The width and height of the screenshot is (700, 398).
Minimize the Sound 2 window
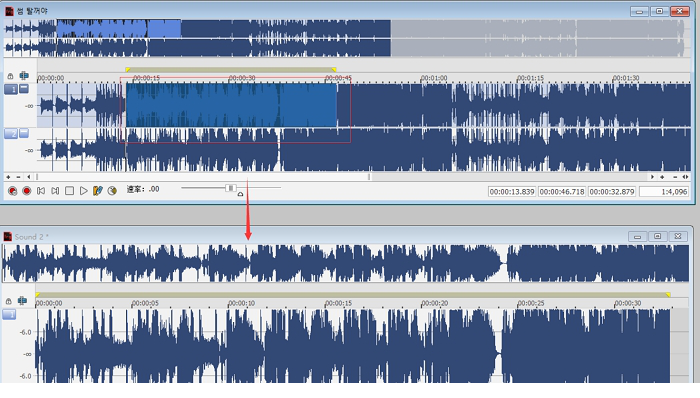638,236
